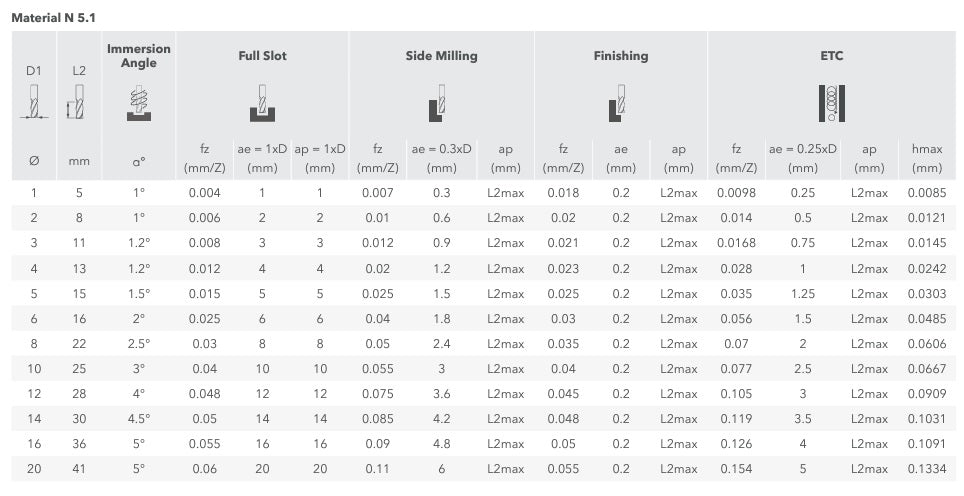964x496 pixels.
Task: Click the D1 diameter end mill icon
Action: 34,101
